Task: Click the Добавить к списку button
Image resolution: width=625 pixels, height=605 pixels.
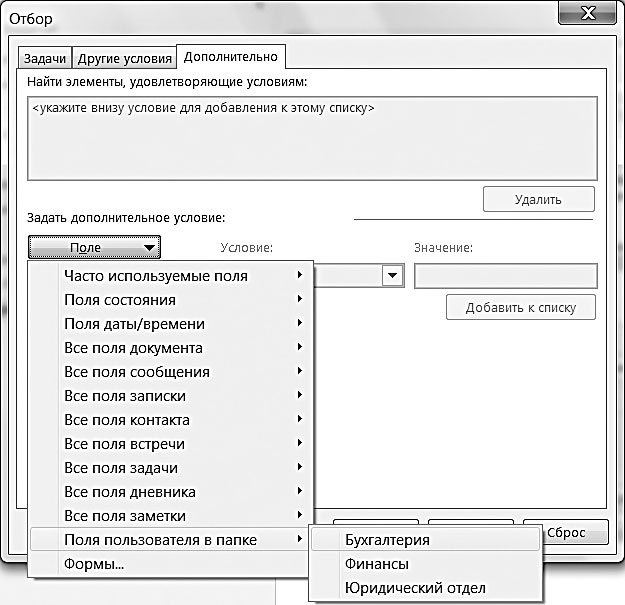Action: click(x=521, y=307)
